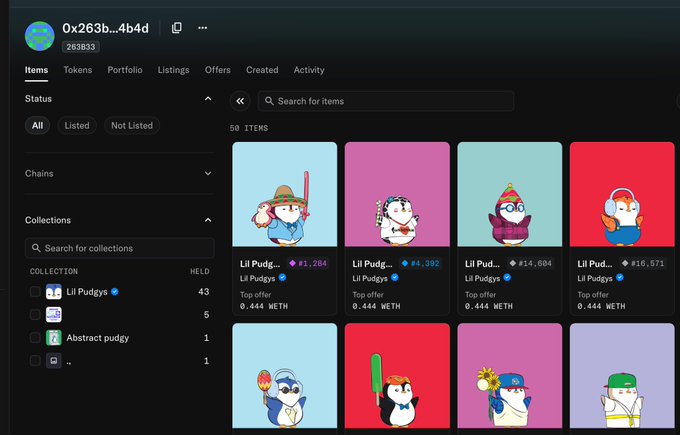Click rarity rank badge #16,571
Viewport: 680px width, 435px height.
coord(642,263)
